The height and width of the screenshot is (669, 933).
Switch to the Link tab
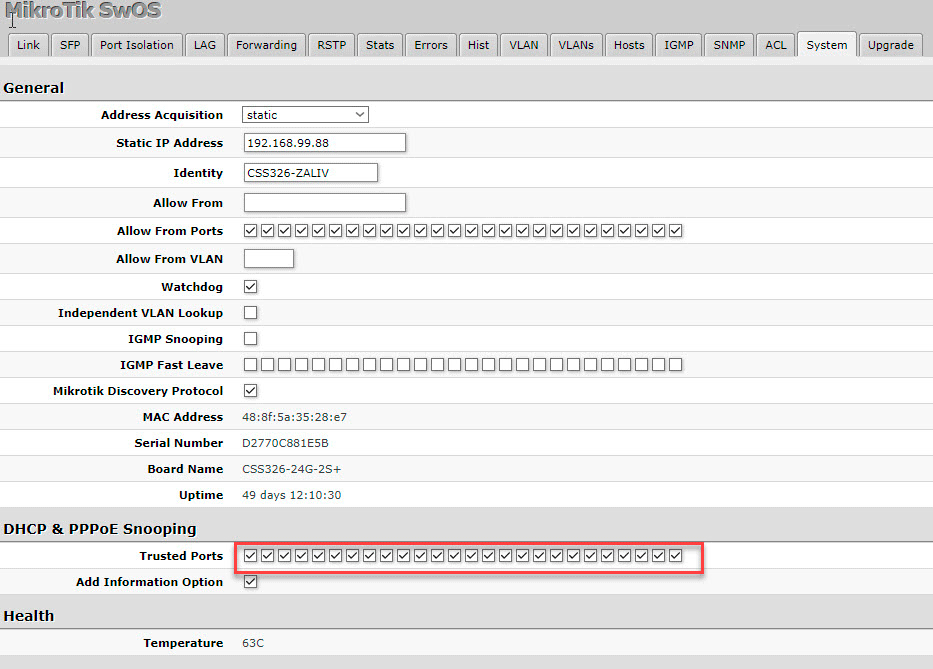(29, 45)
